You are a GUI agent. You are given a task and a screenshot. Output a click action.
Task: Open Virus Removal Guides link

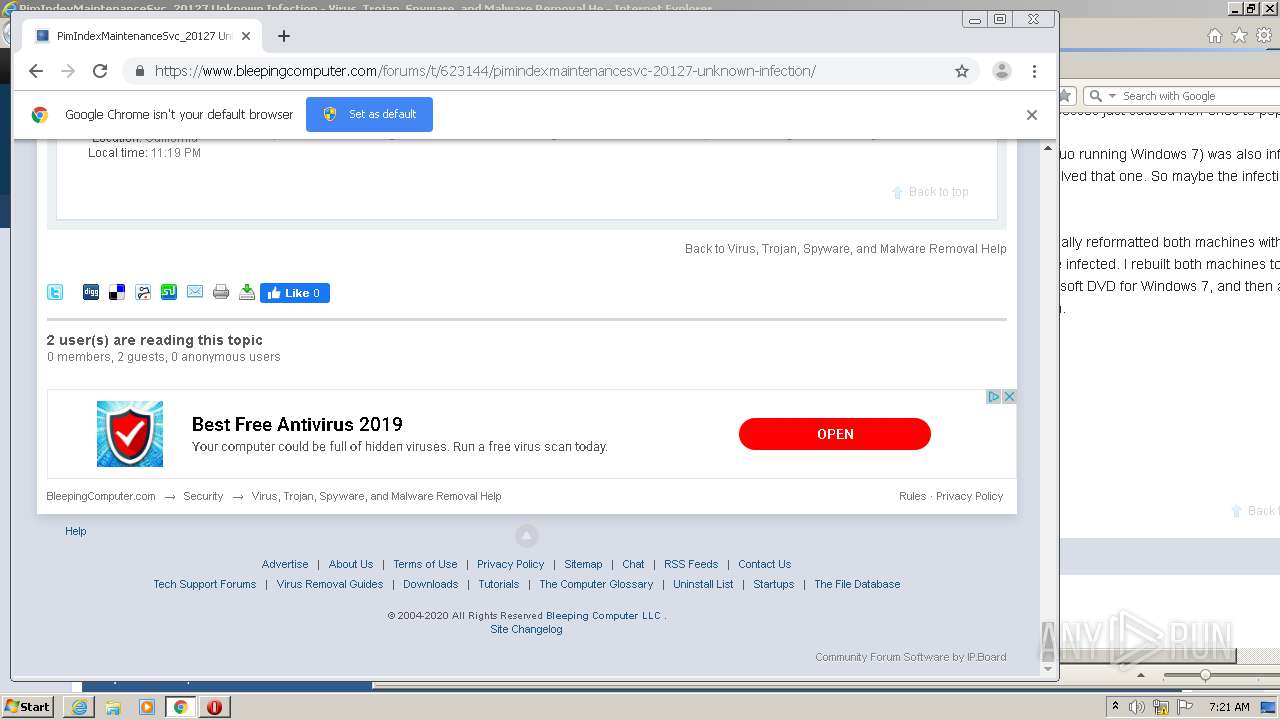pyautogui.click(x=330, y=584)
